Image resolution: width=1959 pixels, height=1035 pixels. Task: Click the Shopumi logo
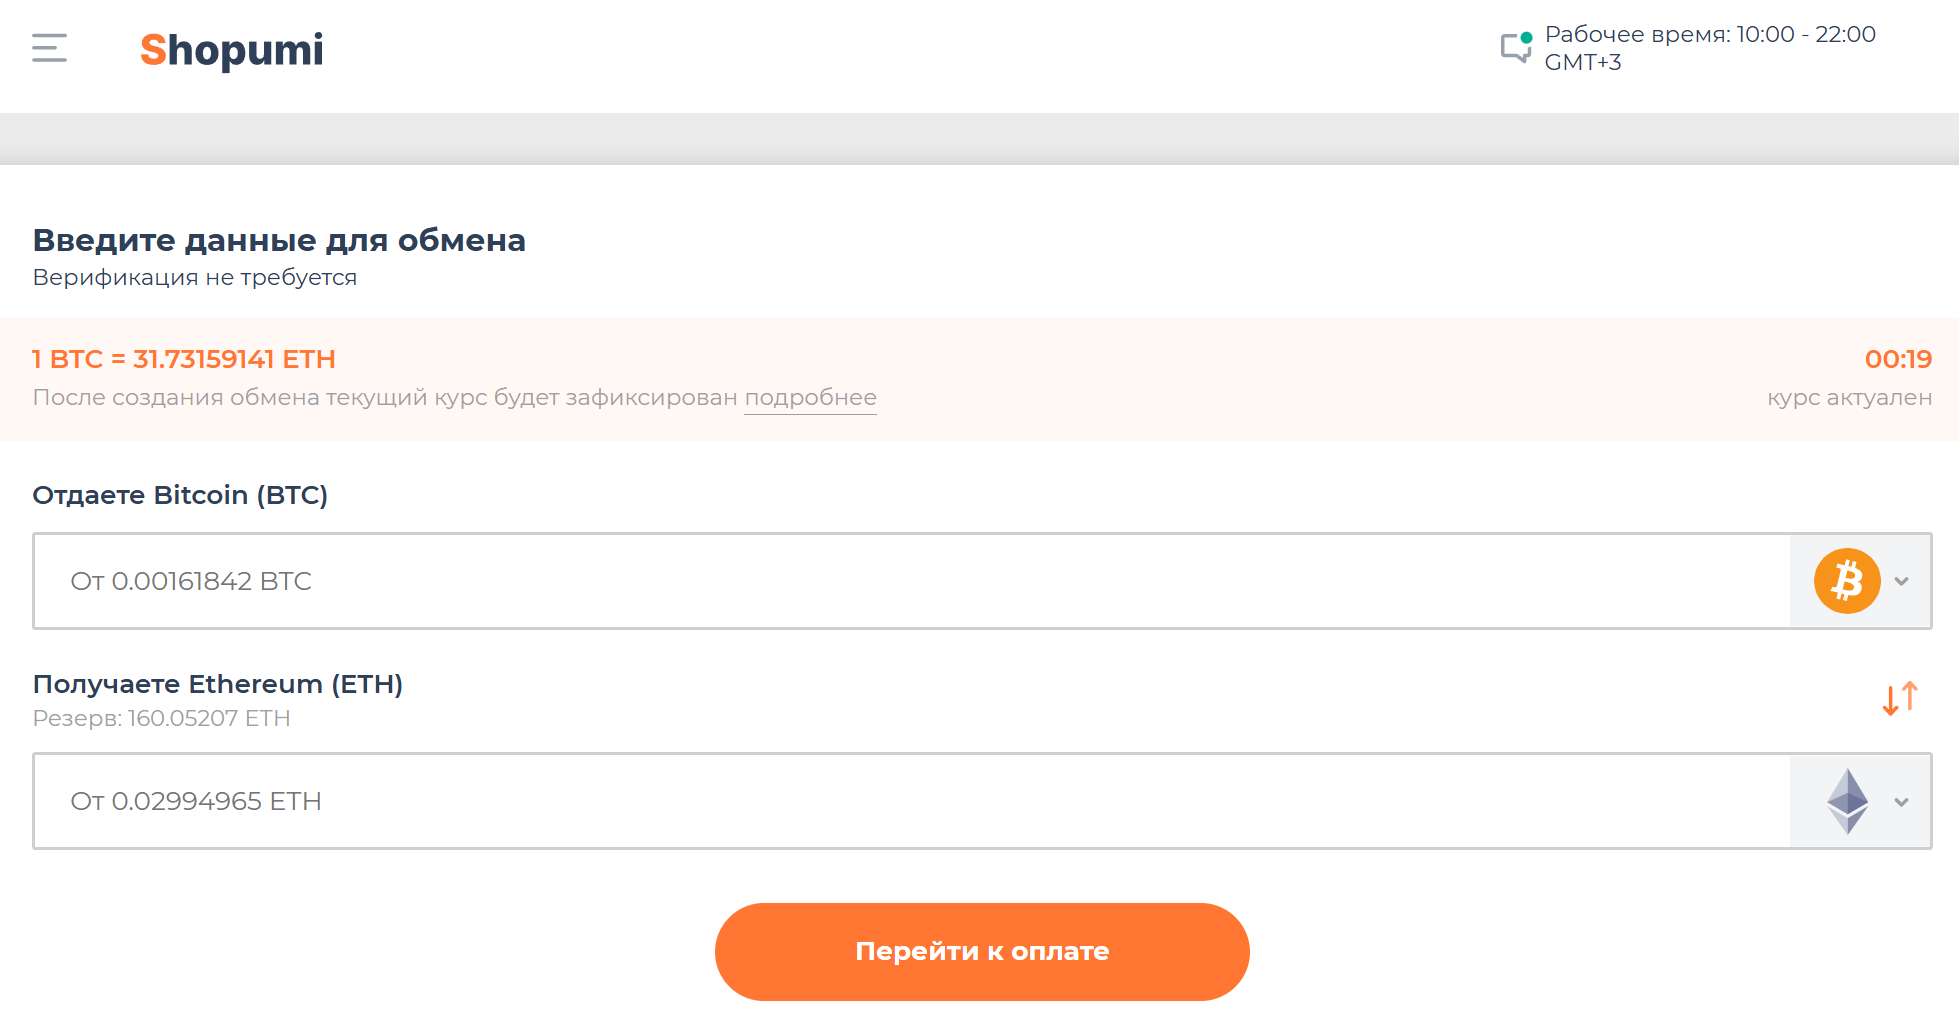(x=231, y=50)
